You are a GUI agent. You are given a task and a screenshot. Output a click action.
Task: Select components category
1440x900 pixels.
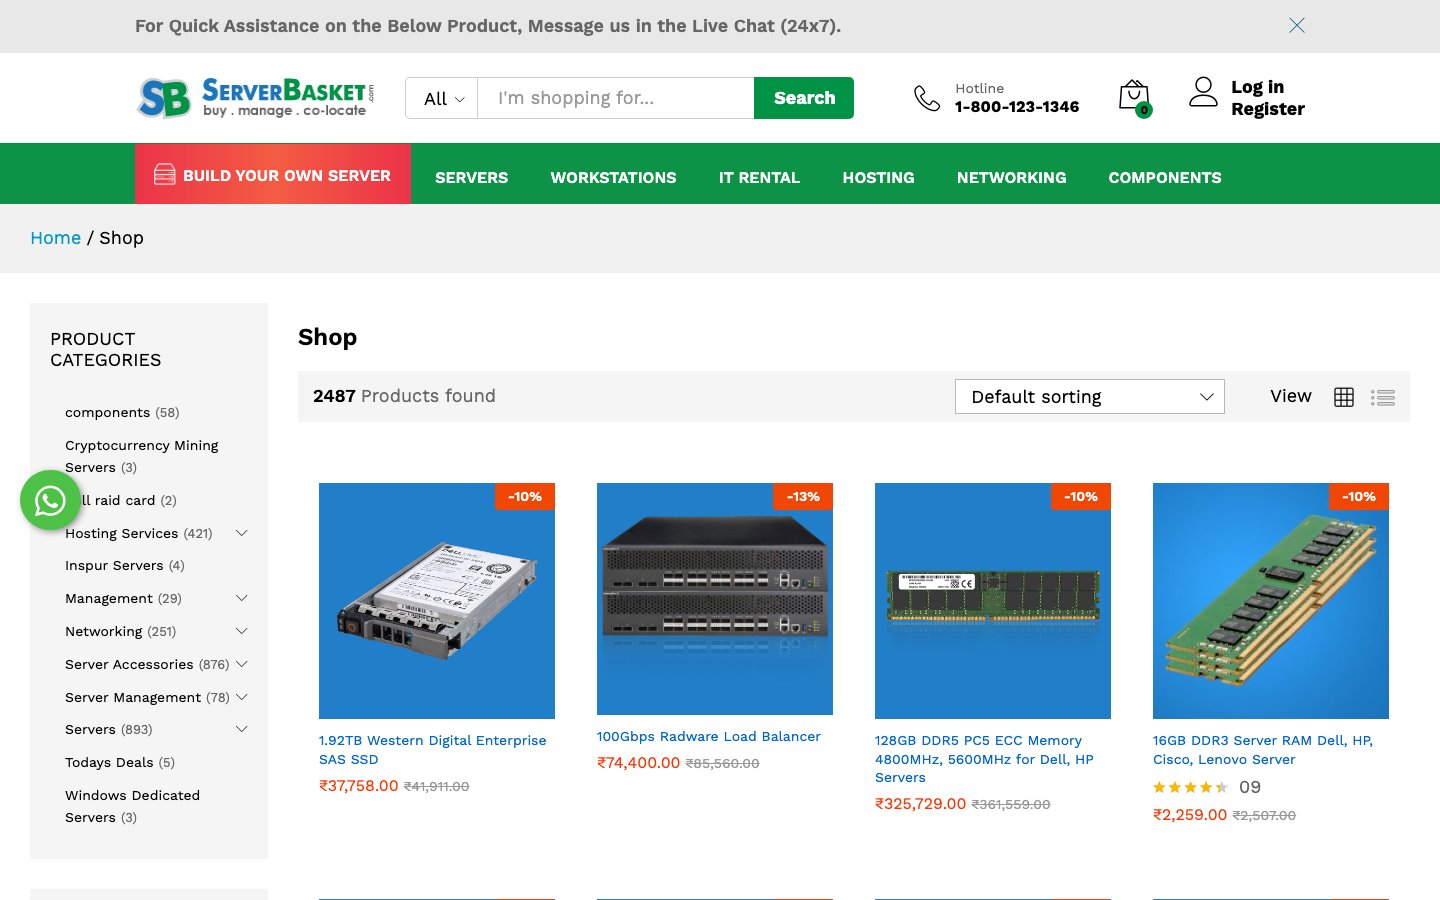coord(107,412)
